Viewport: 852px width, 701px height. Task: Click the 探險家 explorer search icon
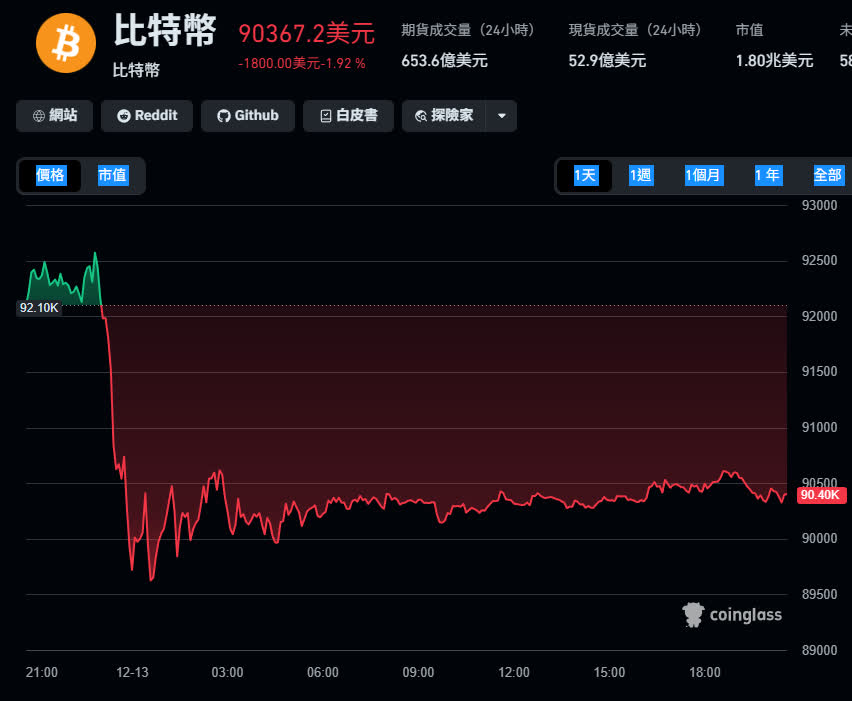[x=421, y=116]
